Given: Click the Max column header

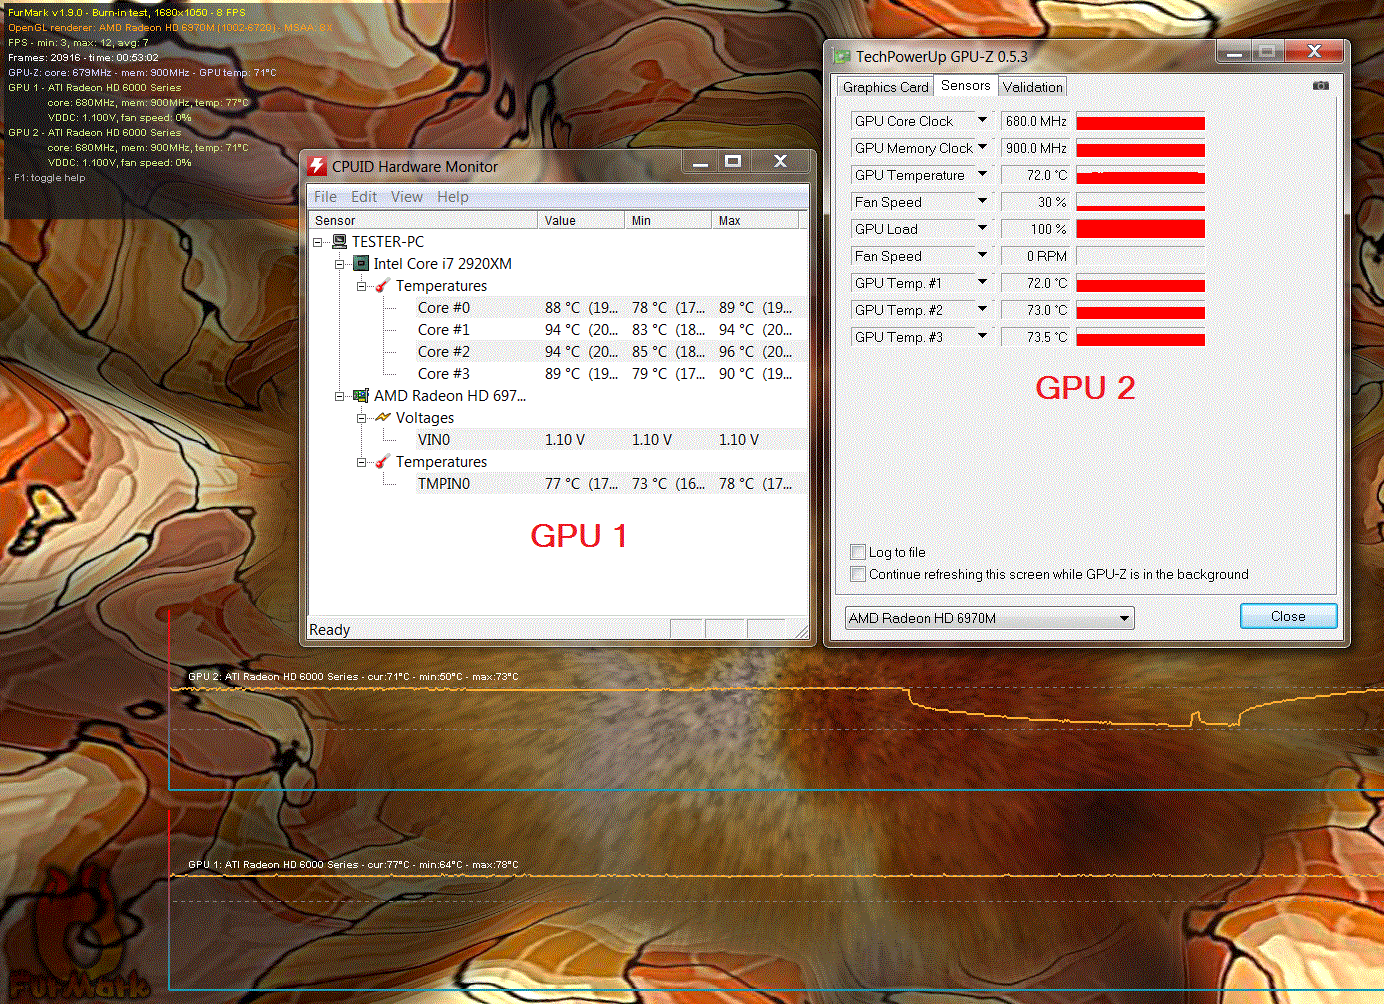Looking at the screenshot, I should [755, 220].
